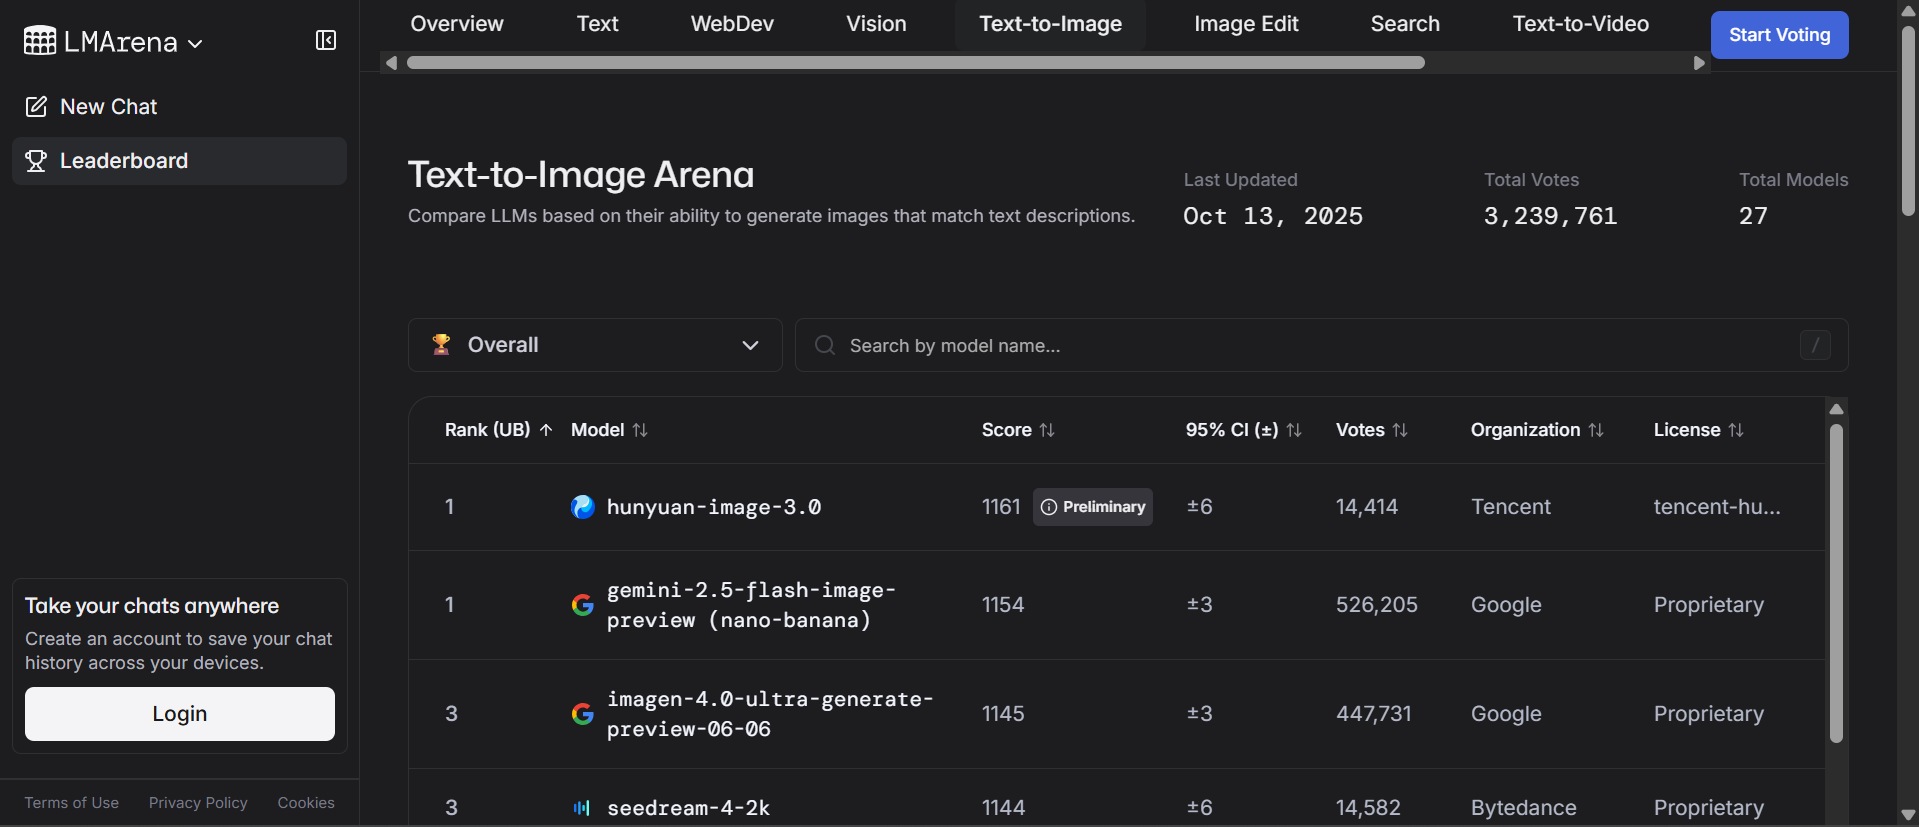This screenshot has height=827, width=1919.
Task: Select the Text-to-Image tab
Action: (x=1050, y=24)
